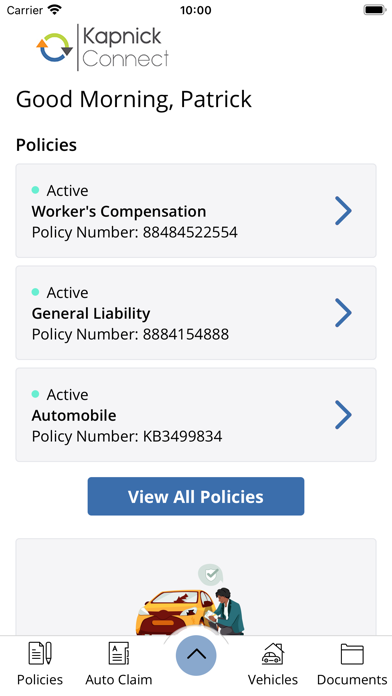Click the View All Policies button
This screenshot has height=696, width=392.
click(x=196, y=496)
